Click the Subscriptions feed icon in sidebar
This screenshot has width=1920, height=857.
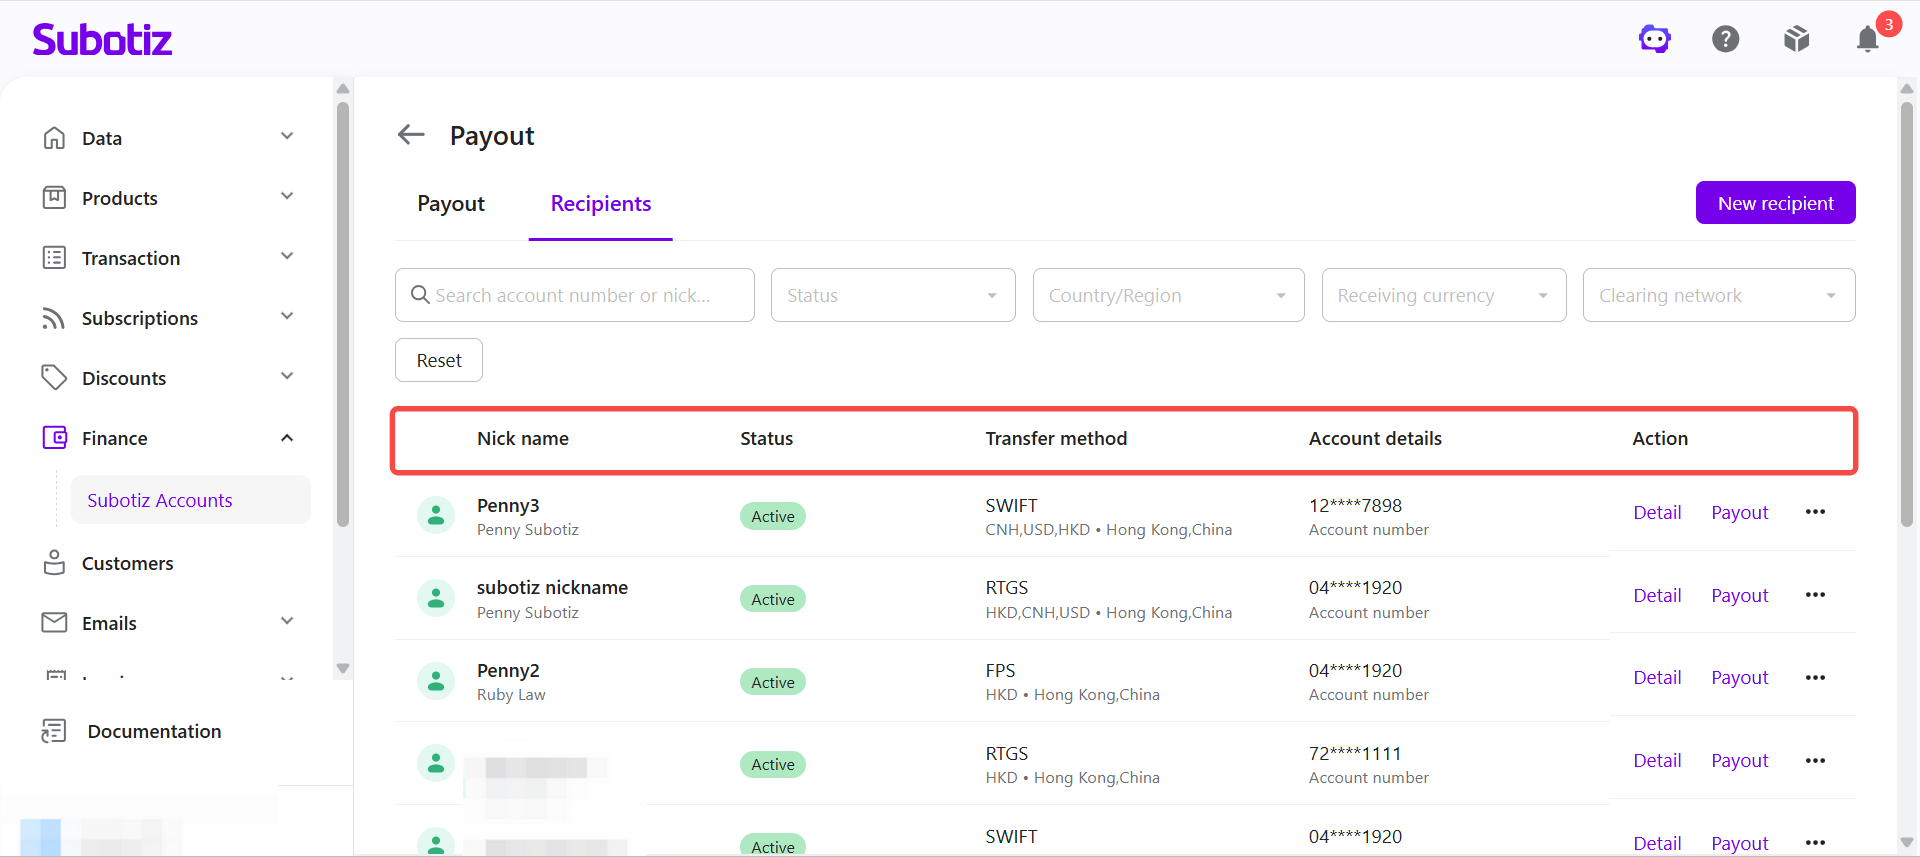click(x=54, y=318)
